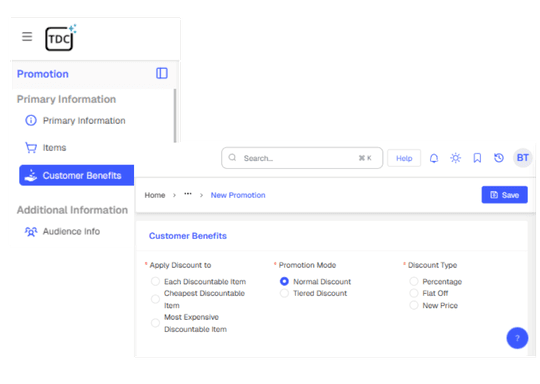Image resolution: width=540 pixels, height=384 pixels.
Task: Click the Promotion sidebar title
Action: coord(43,74)
